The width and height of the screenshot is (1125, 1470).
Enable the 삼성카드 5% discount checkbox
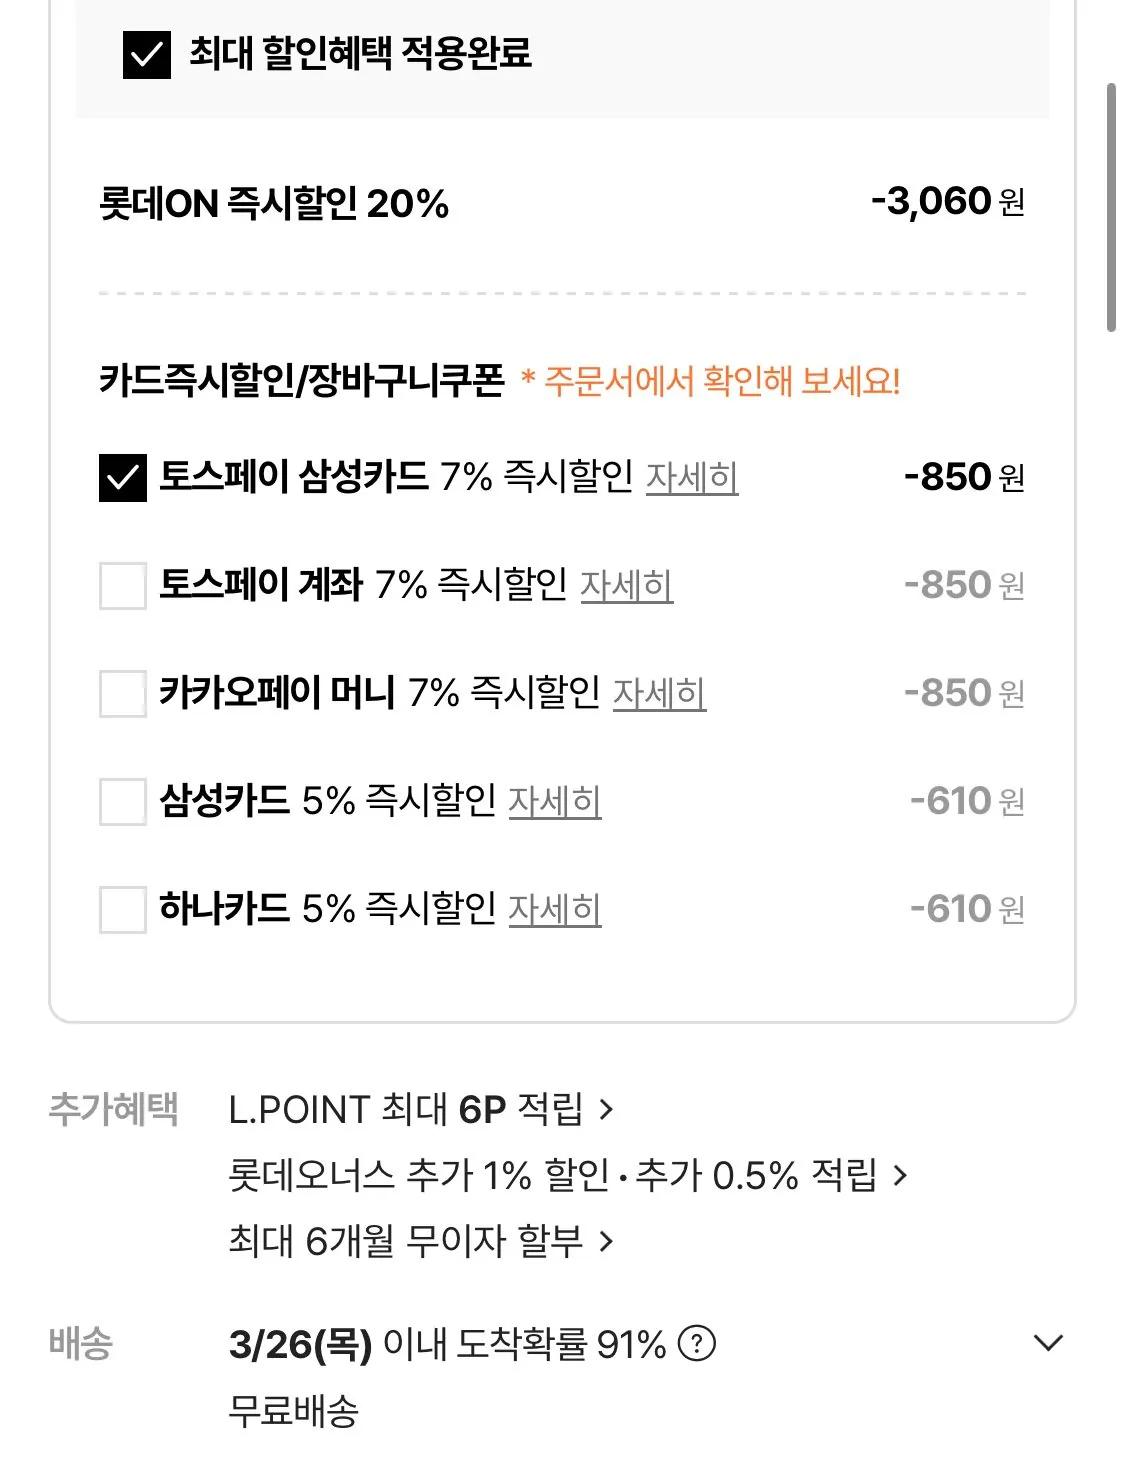(123, 801)
